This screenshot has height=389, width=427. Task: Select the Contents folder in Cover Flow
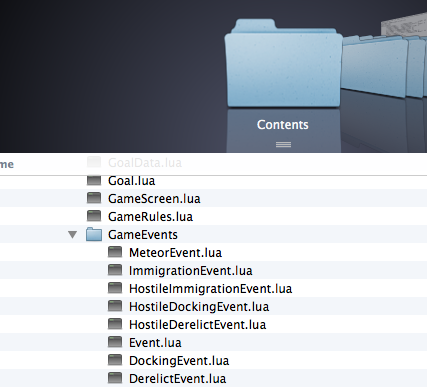click(283, 63)
